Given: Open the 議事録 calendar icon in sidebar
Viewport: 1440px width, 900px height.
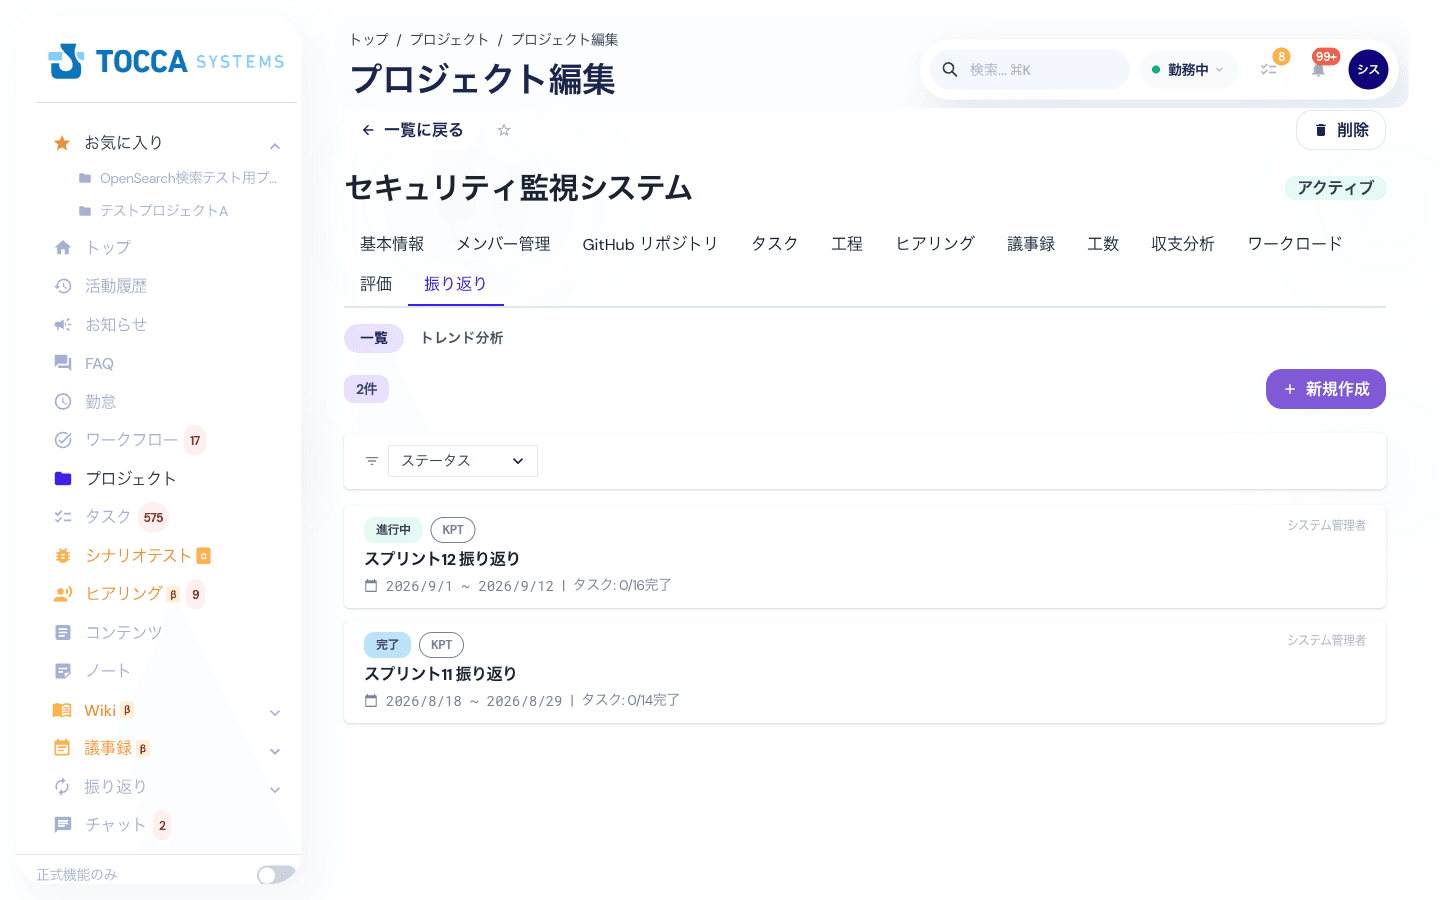Looking at the screenshot, I should click(62, 748).
